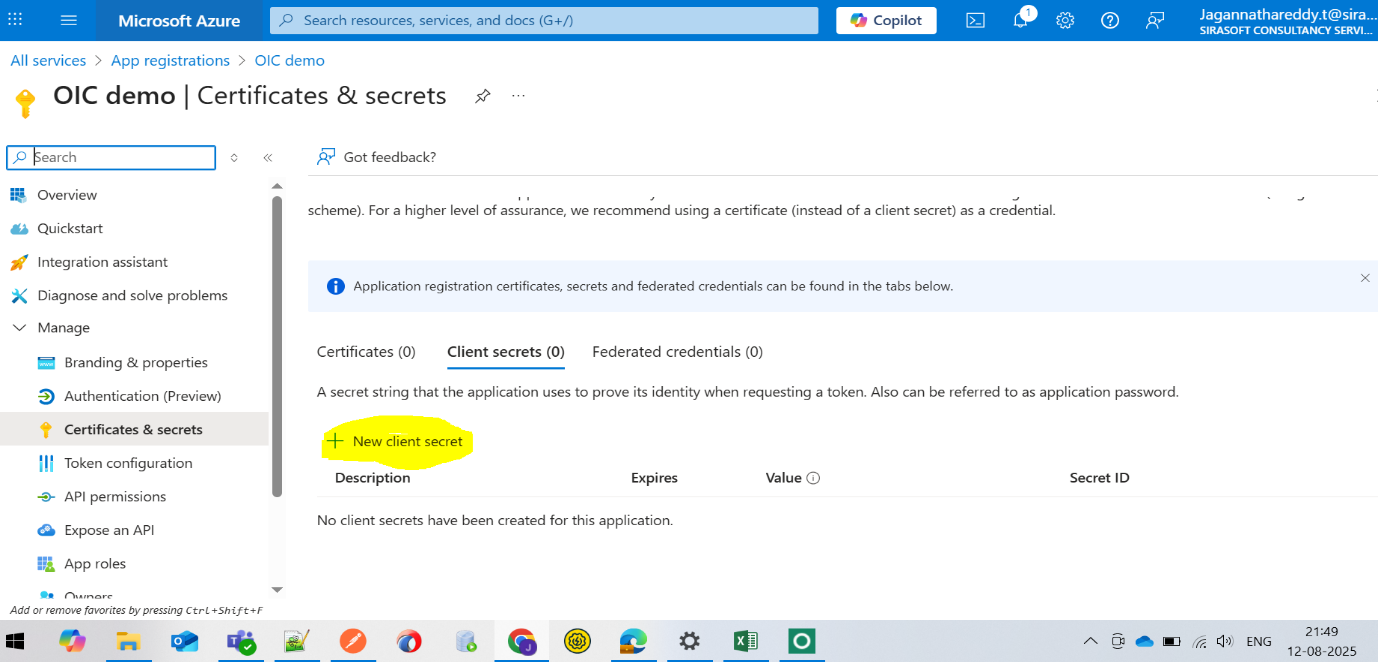
Task: Open portal settings gear icon
Action: (1065, 20)
